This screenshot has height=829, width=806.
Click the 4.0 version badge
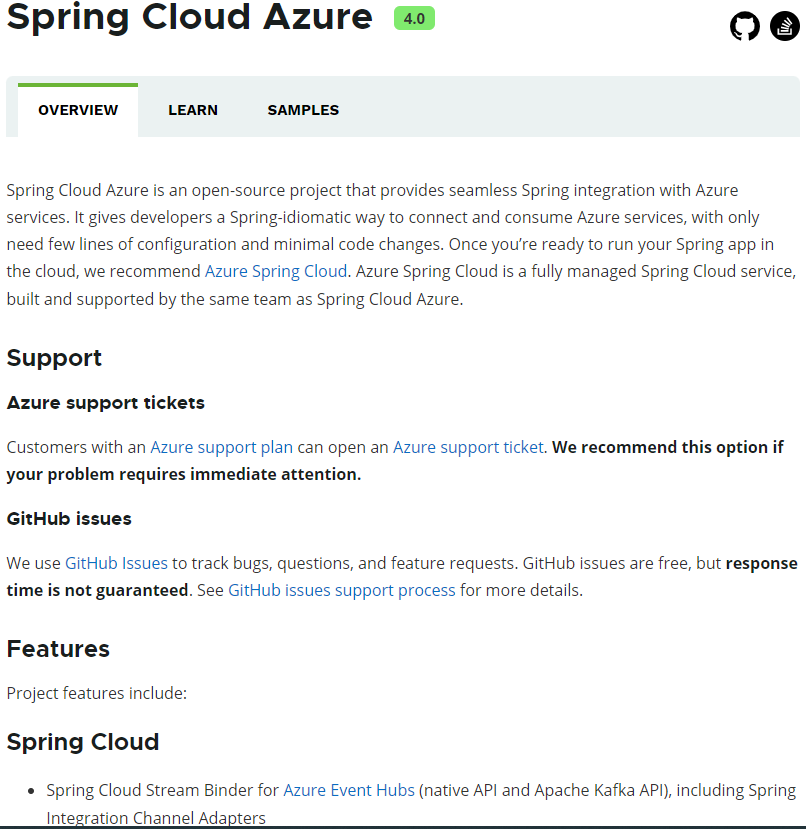[414, 19]
